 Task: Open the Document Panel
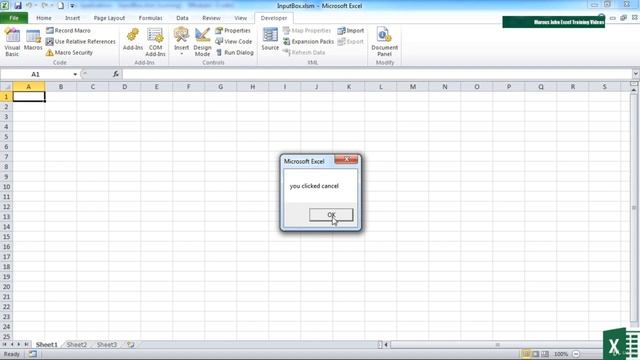[384, 42]
